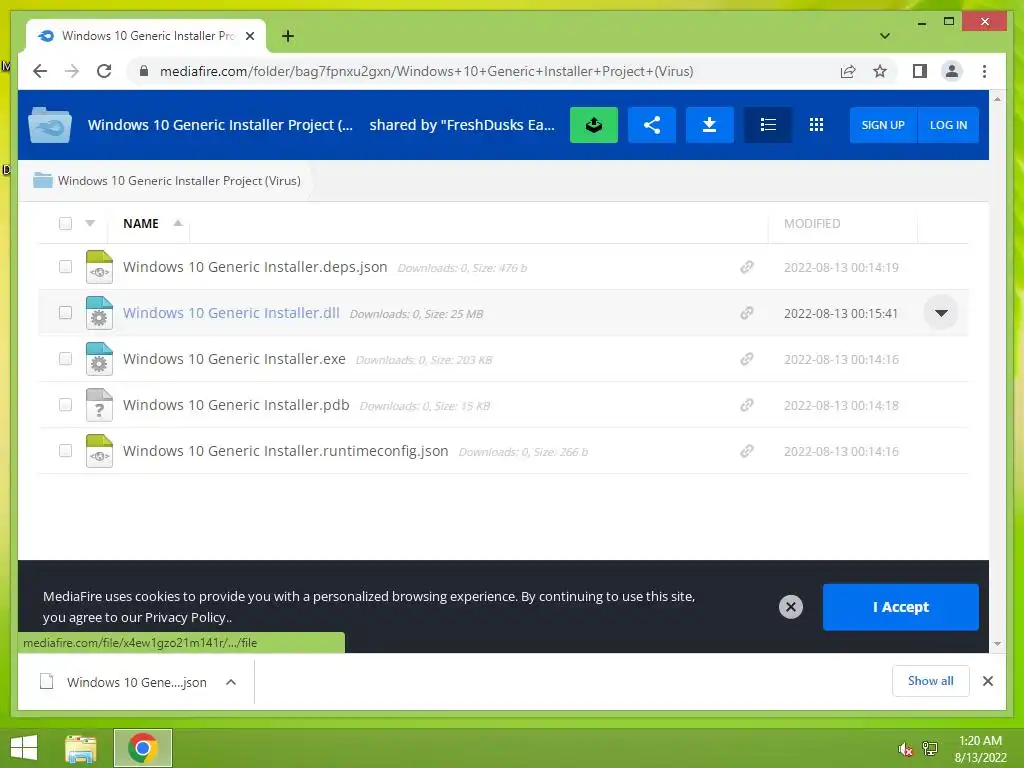Open Windows 10 Generic Installer.exe link
This screenshot has height=768, width=1024.
[x=234, y=359]
